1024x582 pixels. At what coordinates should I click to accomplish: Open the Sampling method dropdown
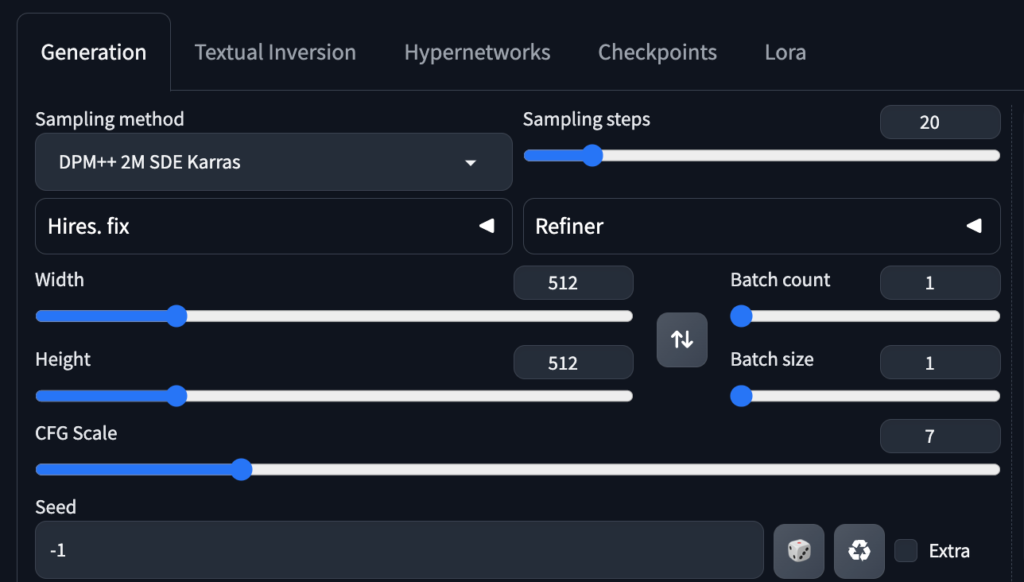tap(273, 161)
